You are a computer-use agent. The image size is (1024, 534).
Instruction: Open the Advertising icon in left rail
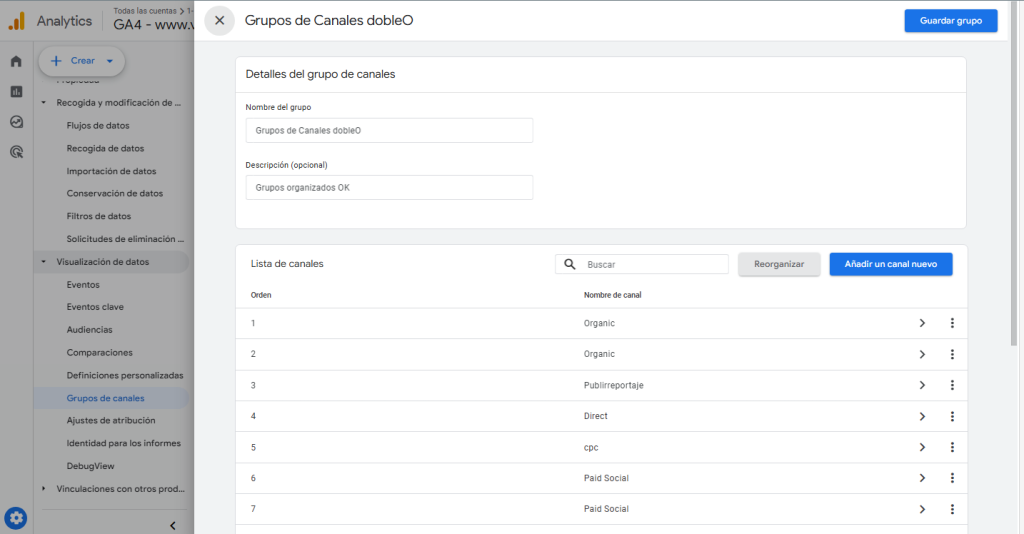pos(16,153)
